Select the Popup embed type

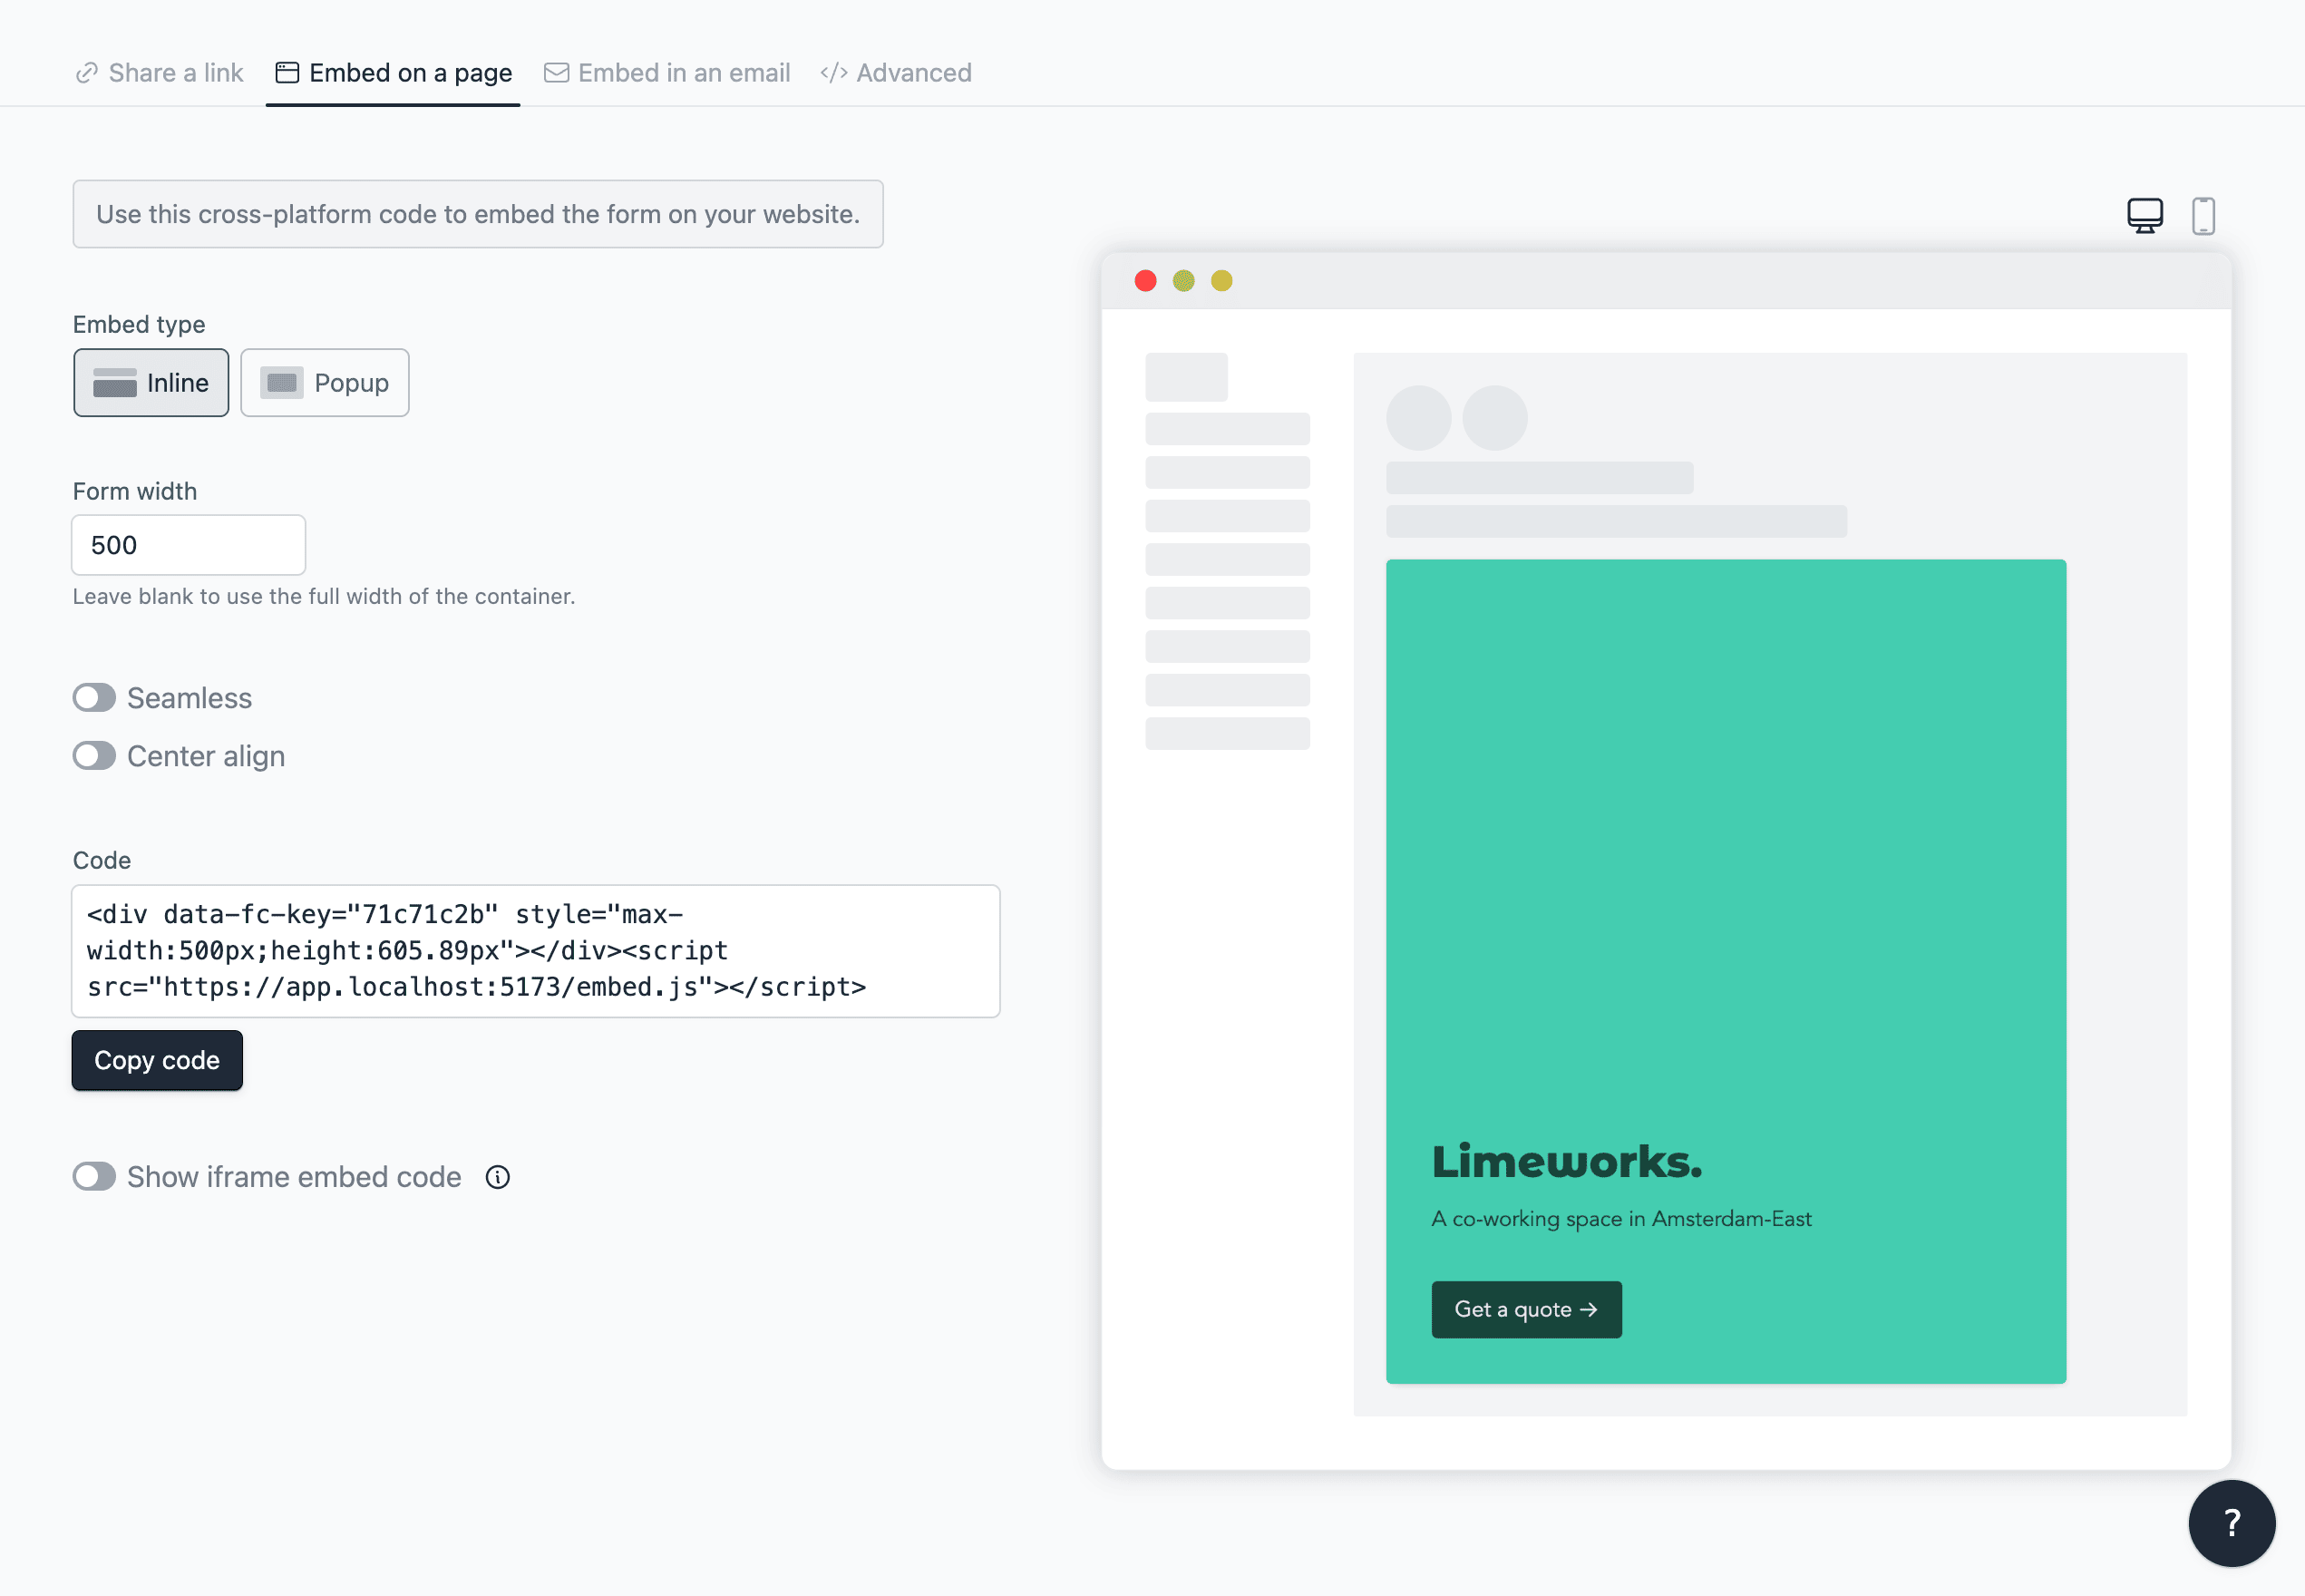pyautogui.click(x=322, y=382)
